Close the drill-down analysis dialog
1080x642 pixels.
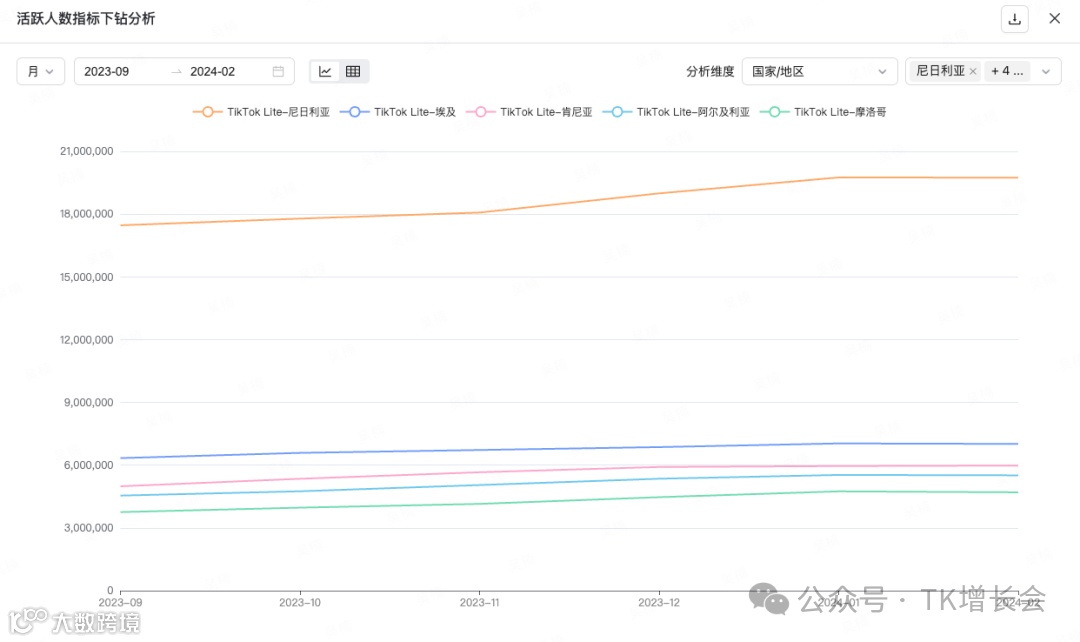1055,19
